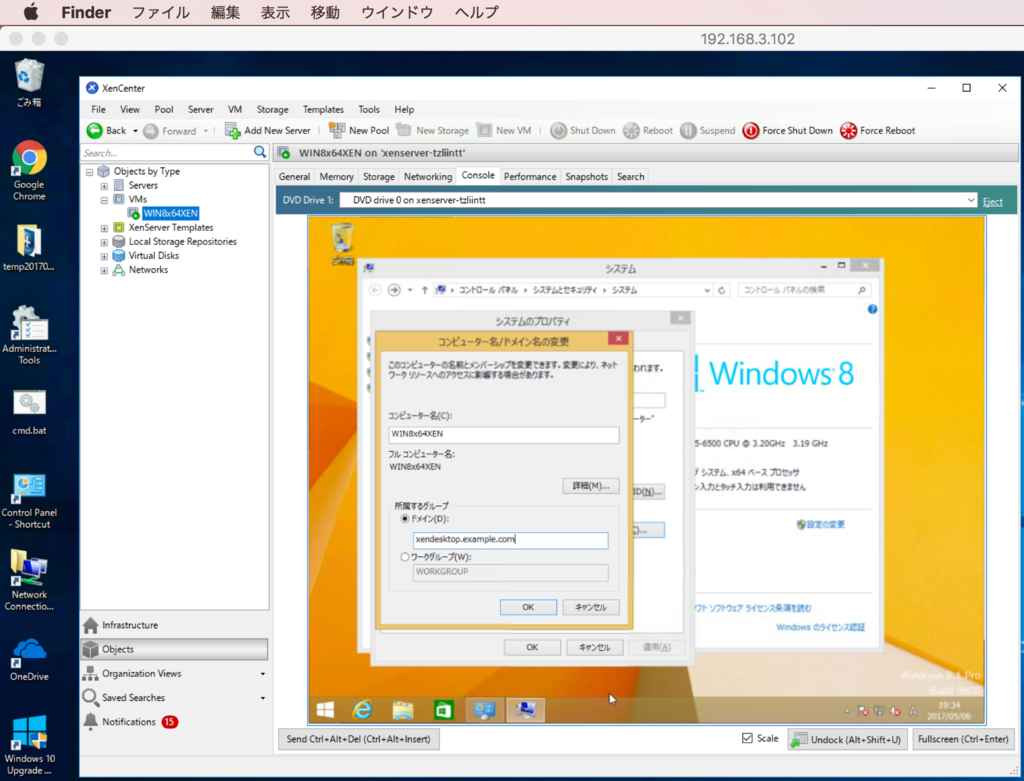Viewport: 1024px width, 781px height.
Task: Select Windows 10 Upgrade desktop icon
Action: (x=29, y=745)
